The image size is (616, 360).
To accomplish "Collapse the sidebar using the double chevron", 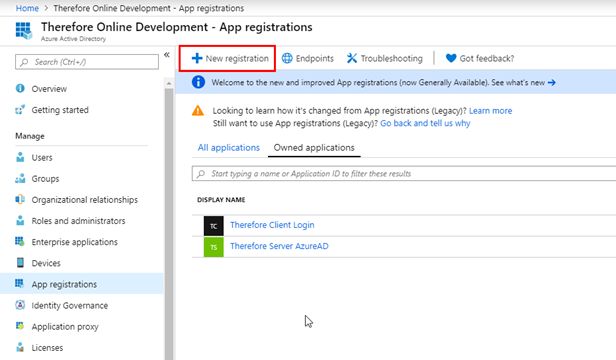I will 167,55.
